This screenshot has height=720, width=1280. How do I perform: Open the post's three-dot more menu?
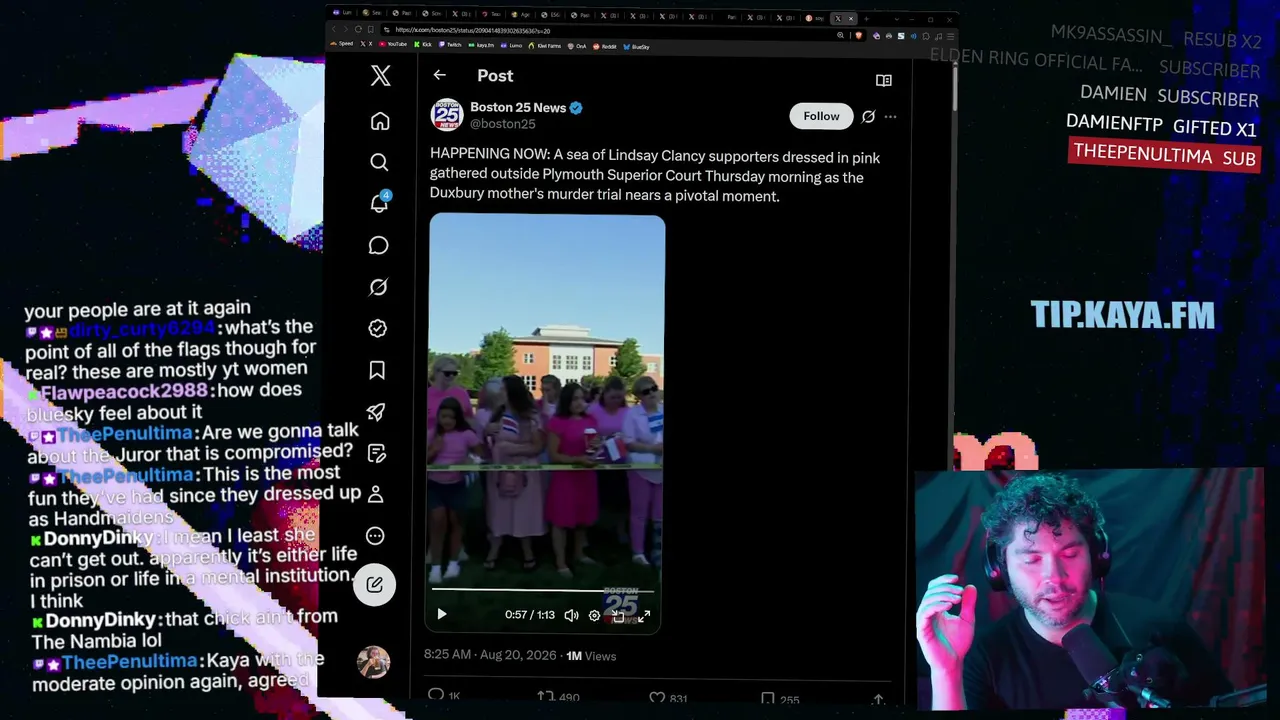click(890, 116)
